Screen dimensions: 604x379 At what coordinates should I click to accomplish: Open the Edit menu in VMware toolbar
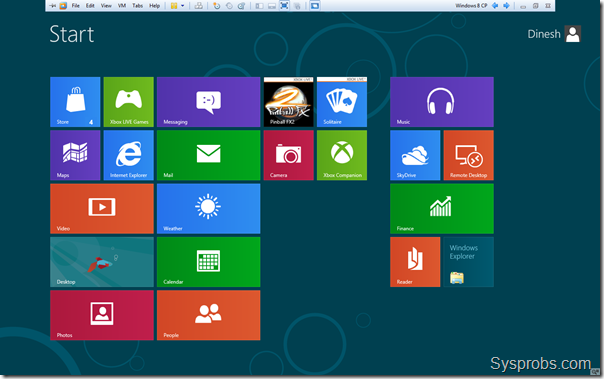tap(90, 6)
